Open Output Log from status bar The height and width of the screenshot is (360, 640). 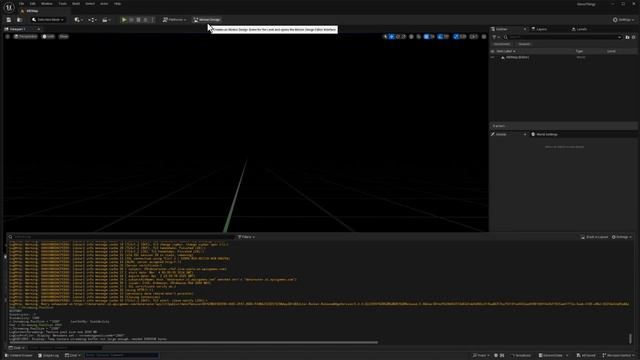click(49, 356)
